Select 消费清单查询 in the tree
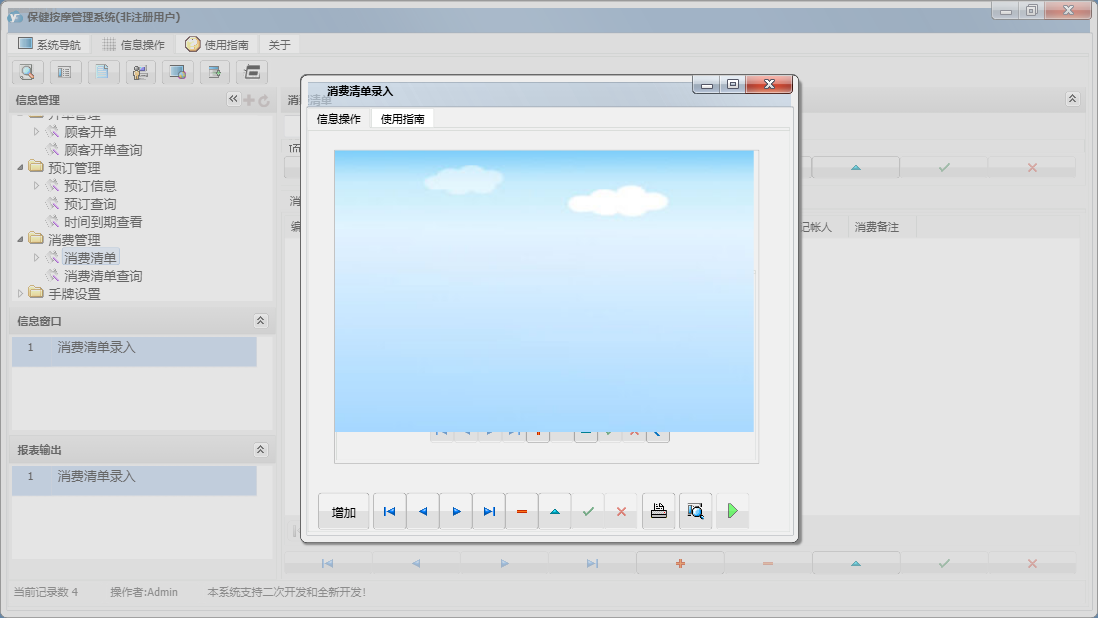The width and height of the screenshot is (1098, 618). (103, 276)
